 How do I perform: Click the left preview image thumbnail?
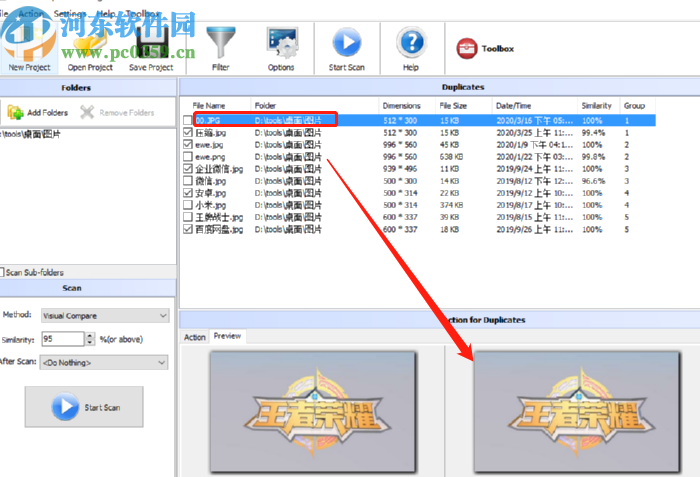coord(313,411)
